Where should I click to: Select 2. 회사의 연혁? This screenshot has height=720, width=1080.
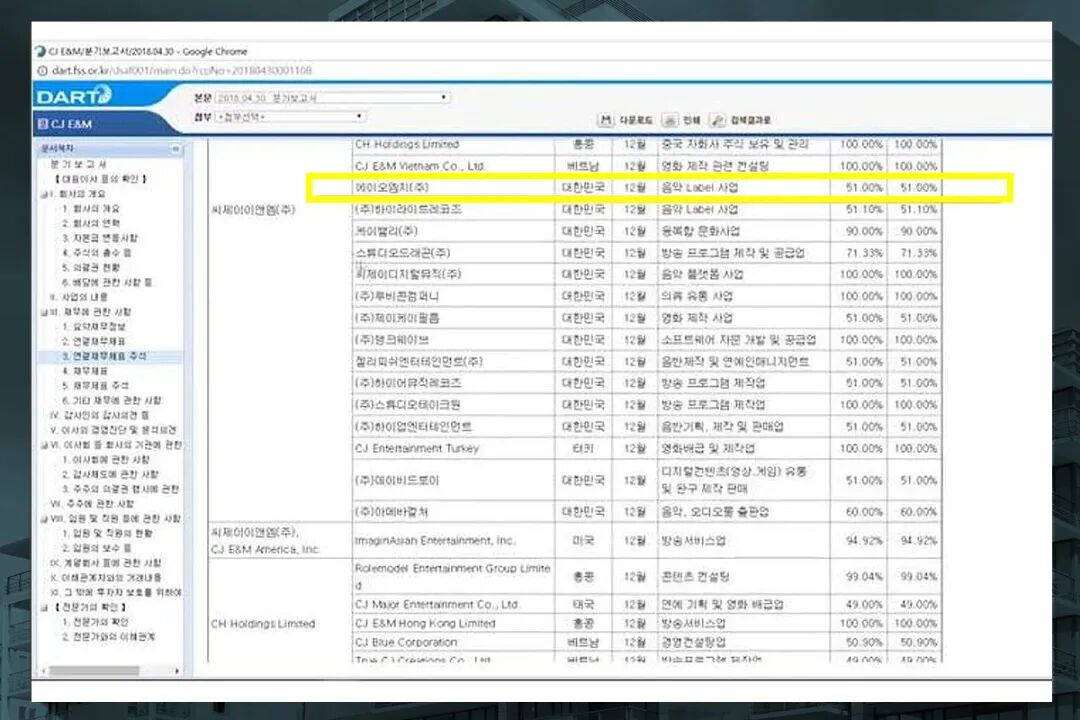[90, 223]
